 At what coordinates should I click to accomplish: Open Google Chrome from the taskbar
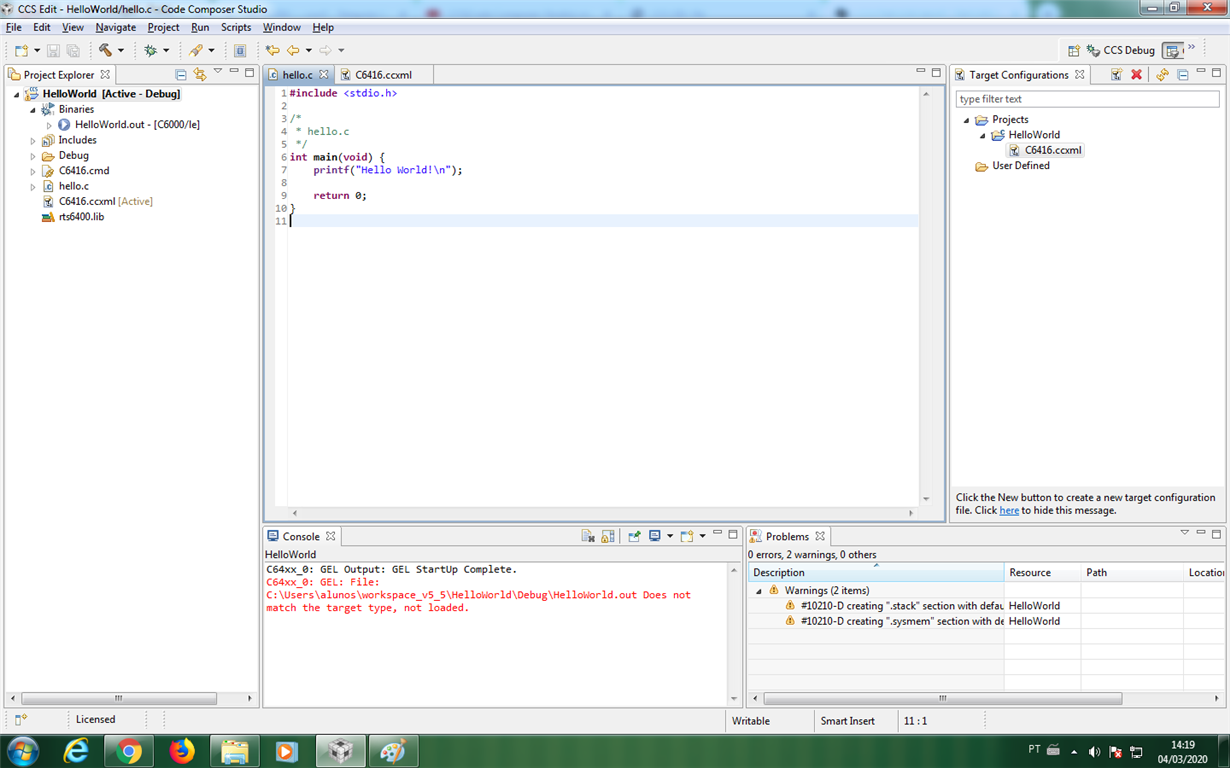pyautogui.click(x=128, y=751)
